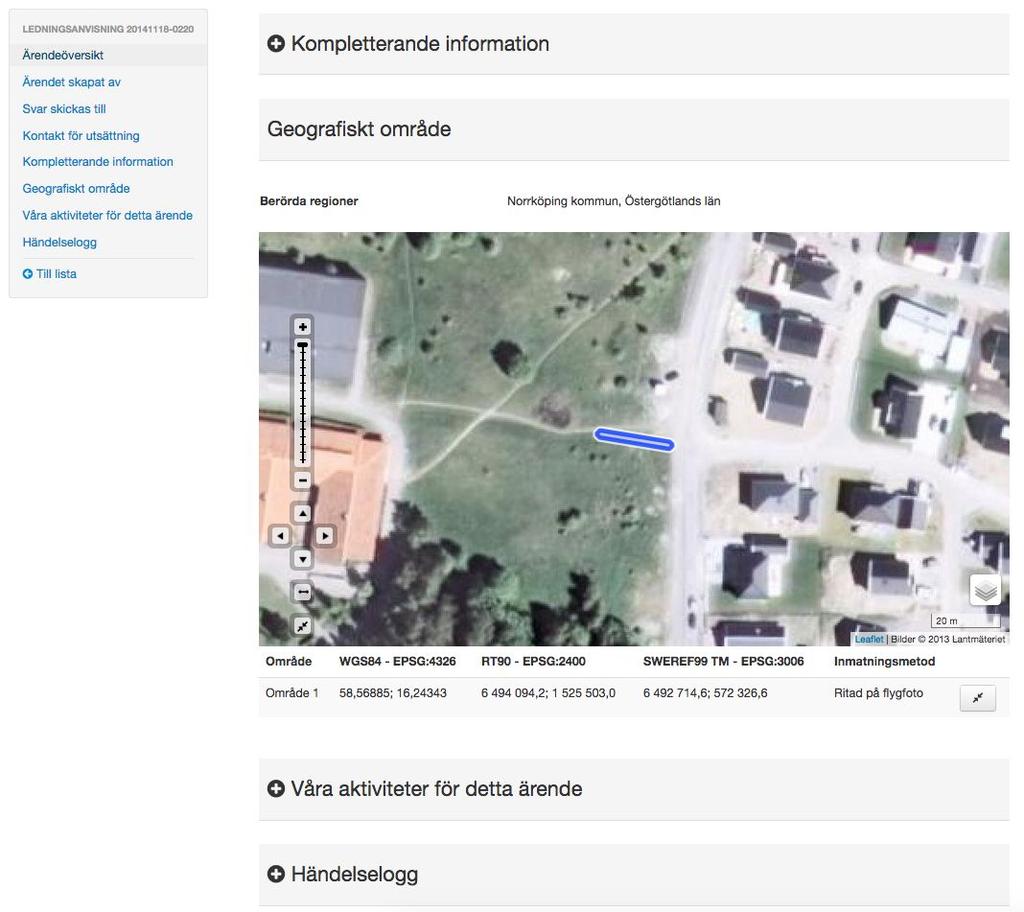Click the horizontal measure tool icon on map
Image resolution: width=1024 pixels, height=912 pixels.
tap(302, 592)
